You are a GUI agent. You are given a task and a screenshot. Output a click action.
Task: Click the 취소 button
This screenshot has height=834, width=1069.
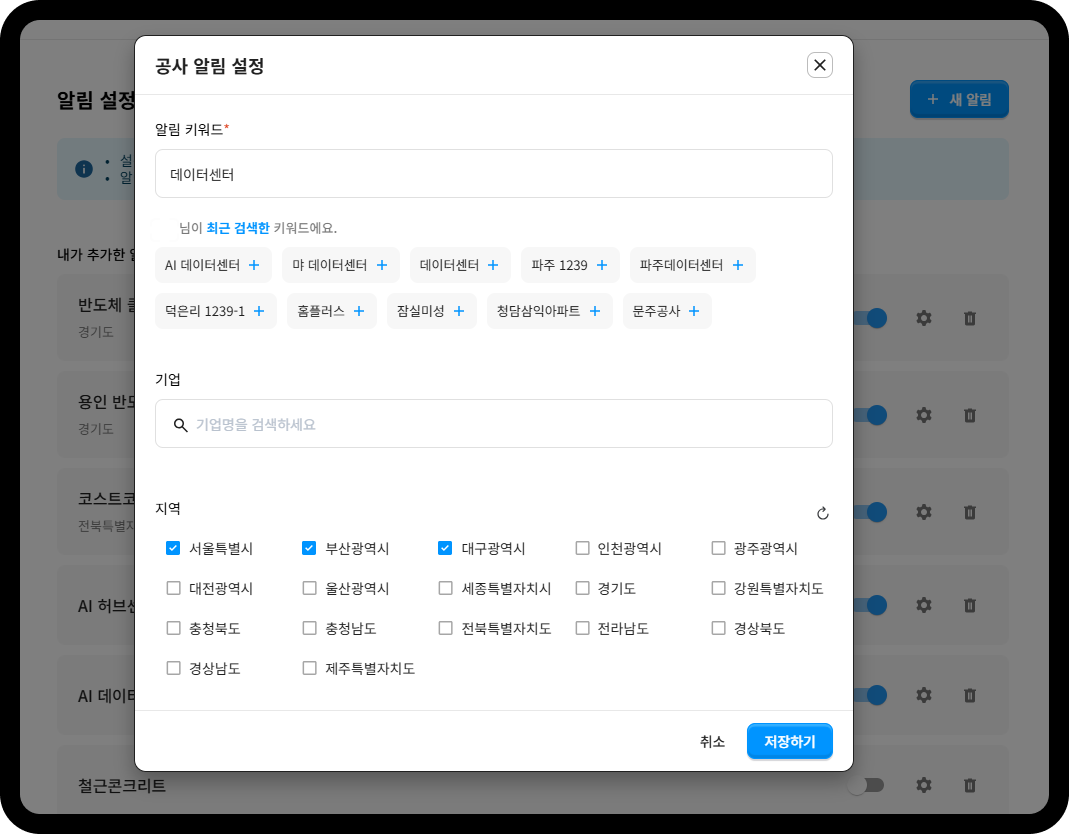point(712,741)
